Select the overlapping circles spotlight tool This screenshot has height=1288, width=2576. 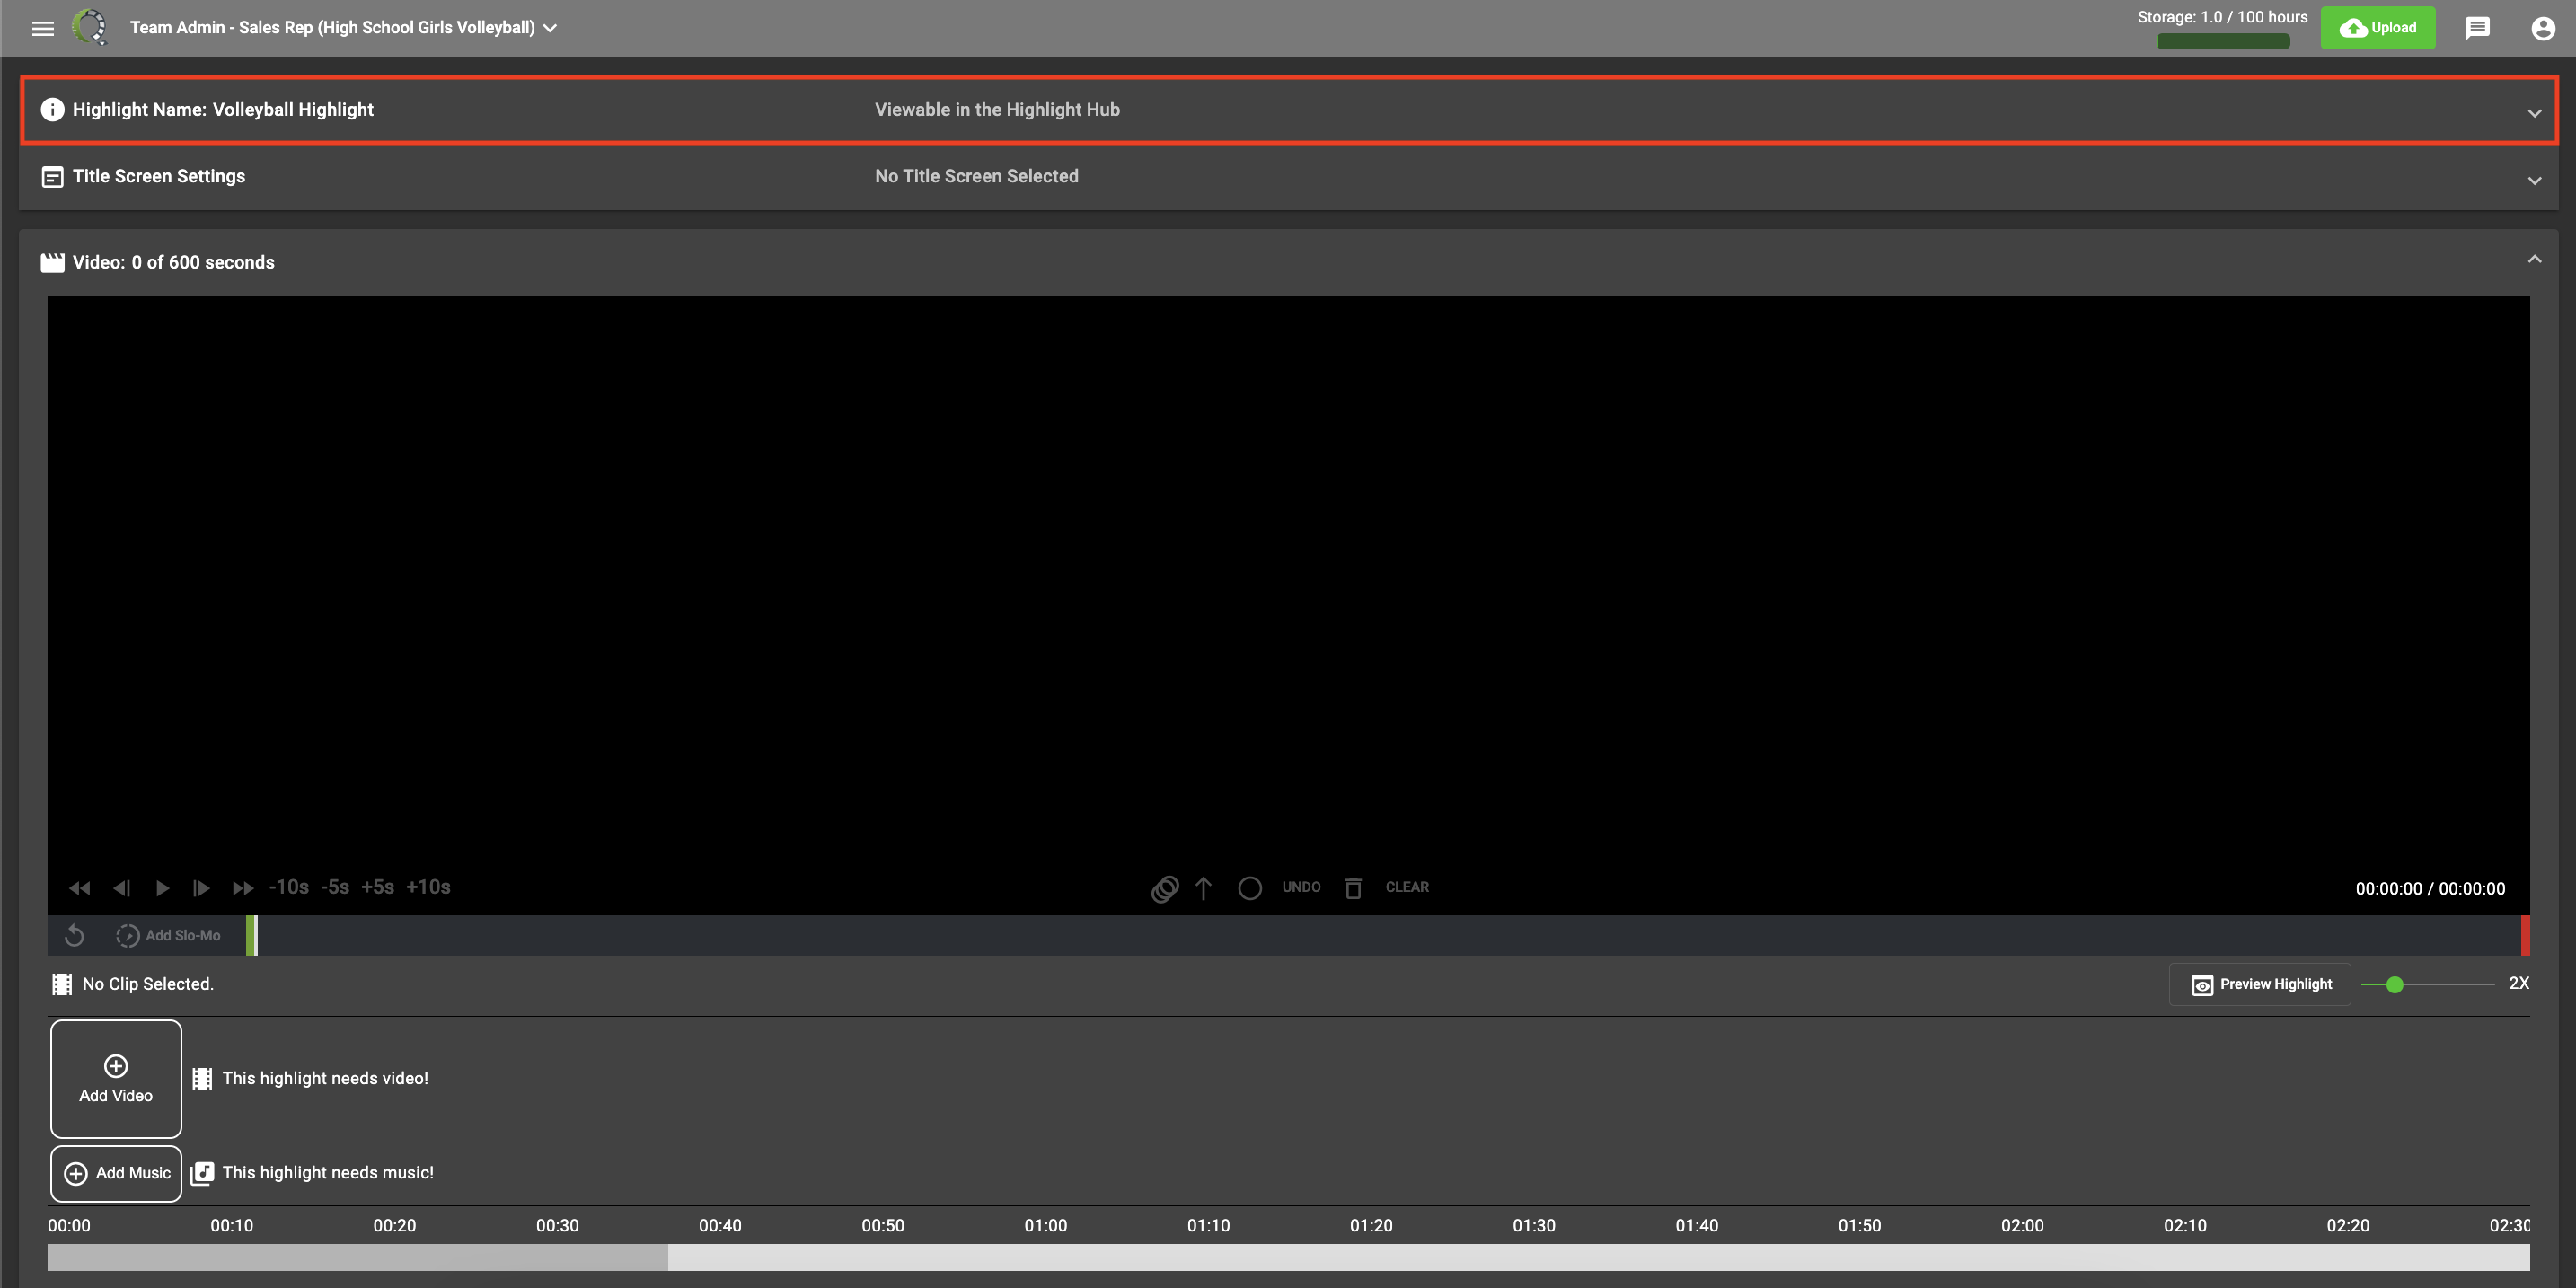(x=1164, y=888)
